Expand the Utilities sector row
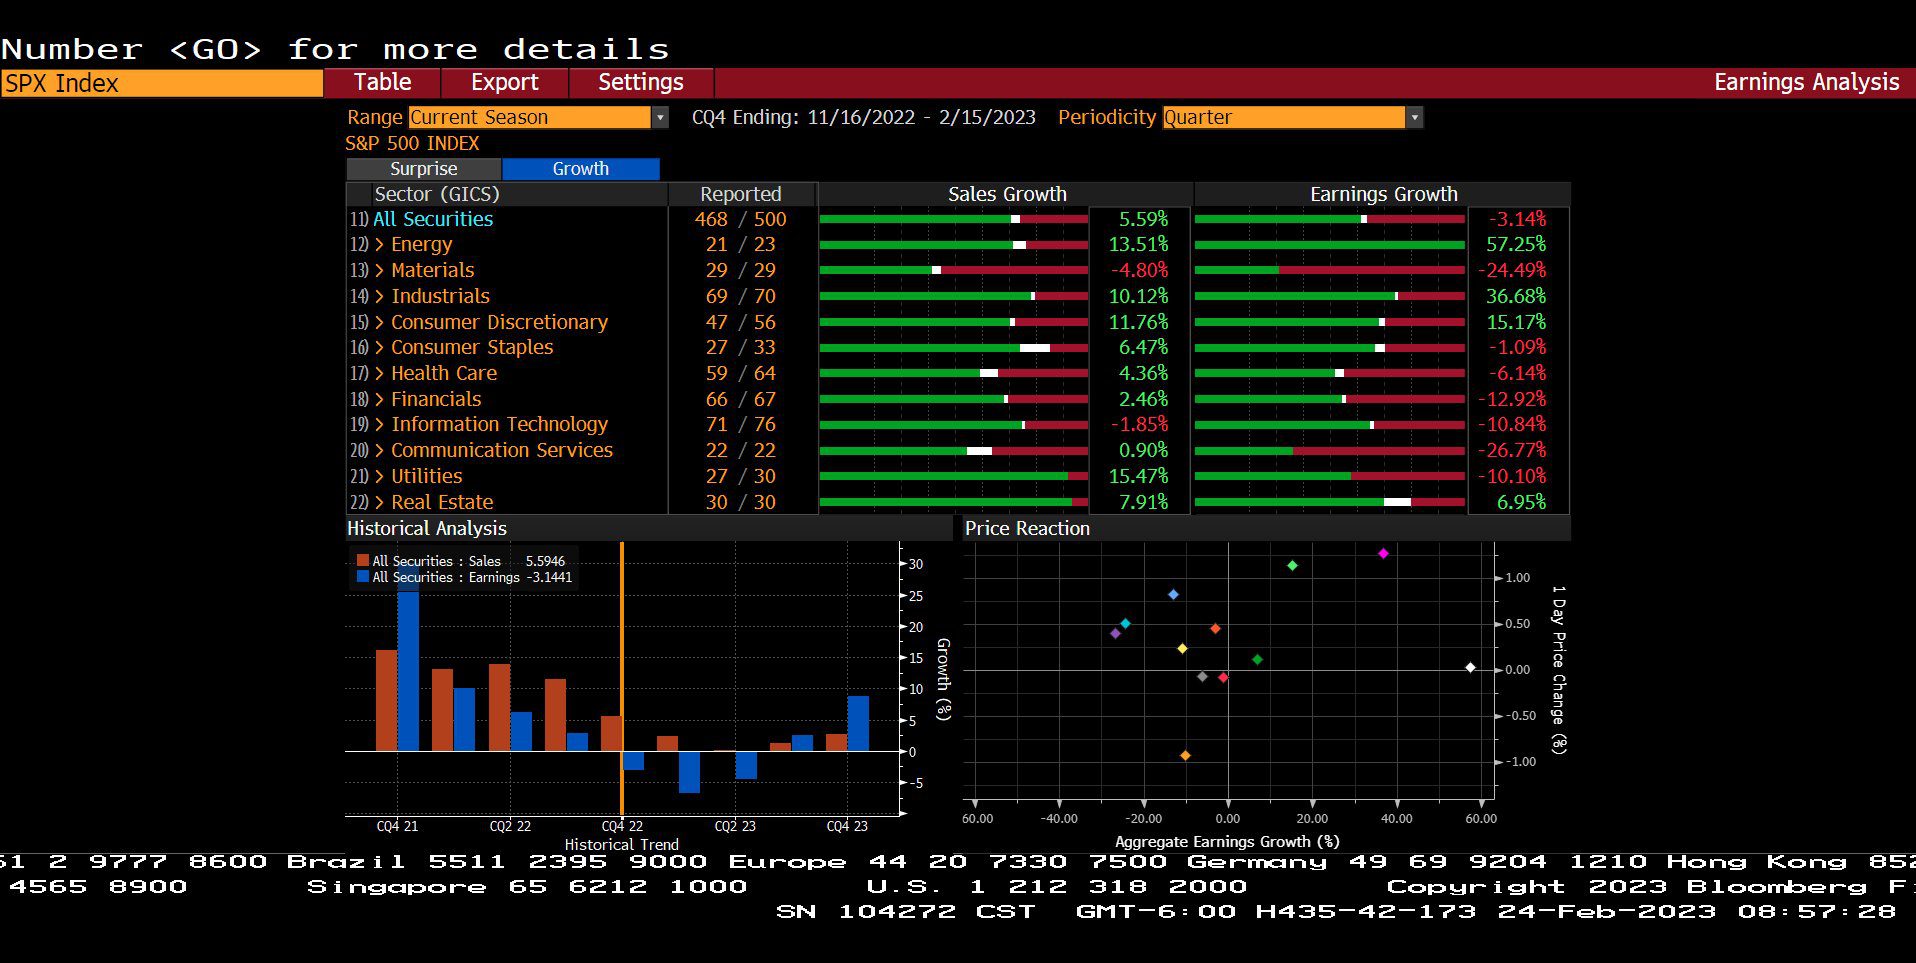 [x=379, y=477]
